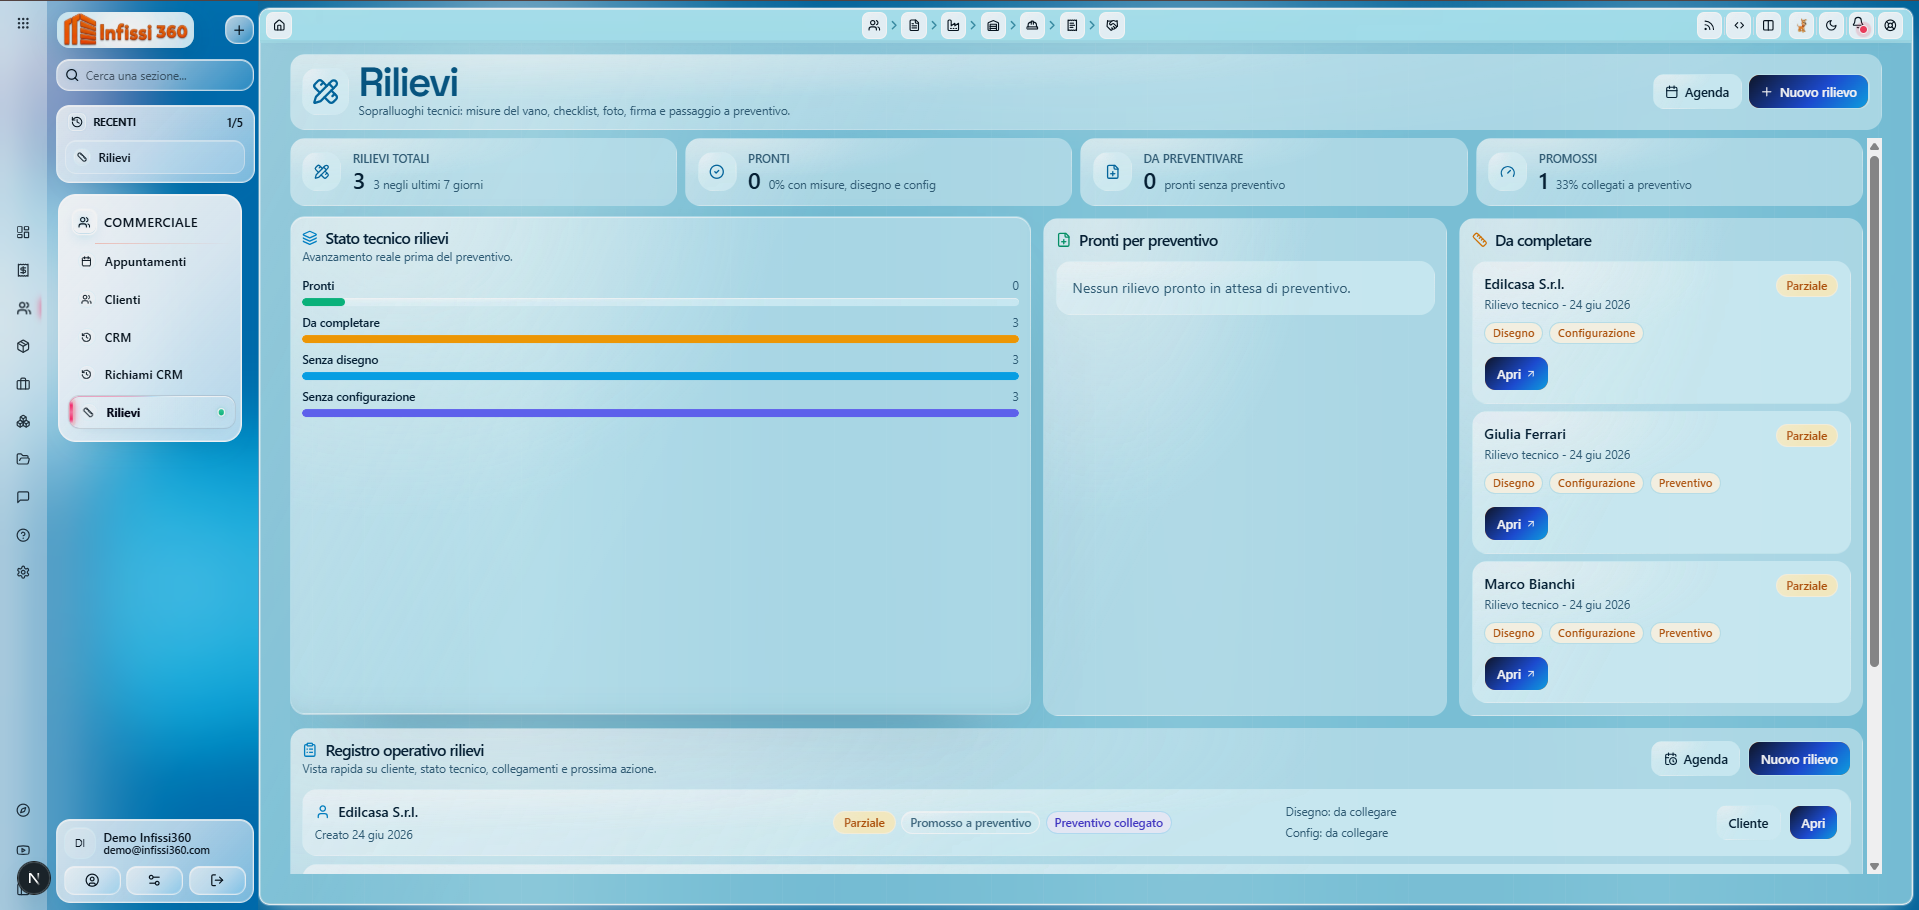Click 'Promosso a preventivo' tag in registry row
The width and height of the screenshot is (1919, 910).
point(970,823)
